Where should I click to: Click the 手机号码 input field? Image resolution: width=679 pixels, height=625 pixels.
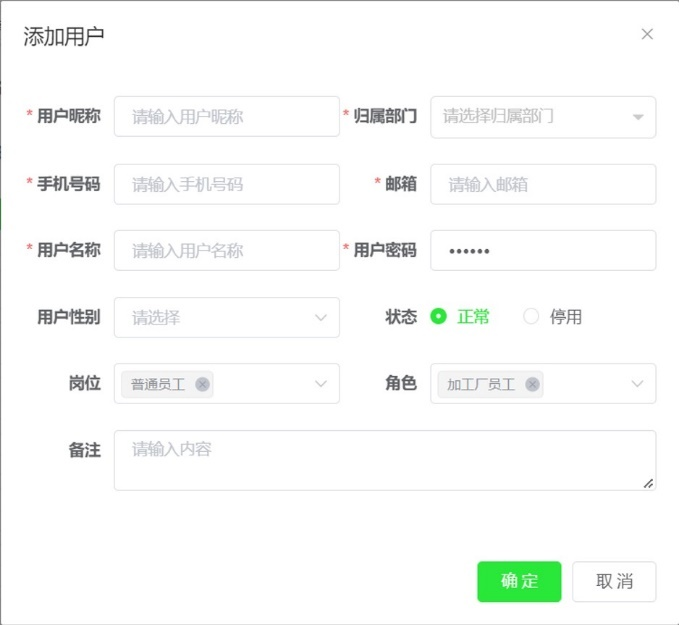click(x=226, y=185)
